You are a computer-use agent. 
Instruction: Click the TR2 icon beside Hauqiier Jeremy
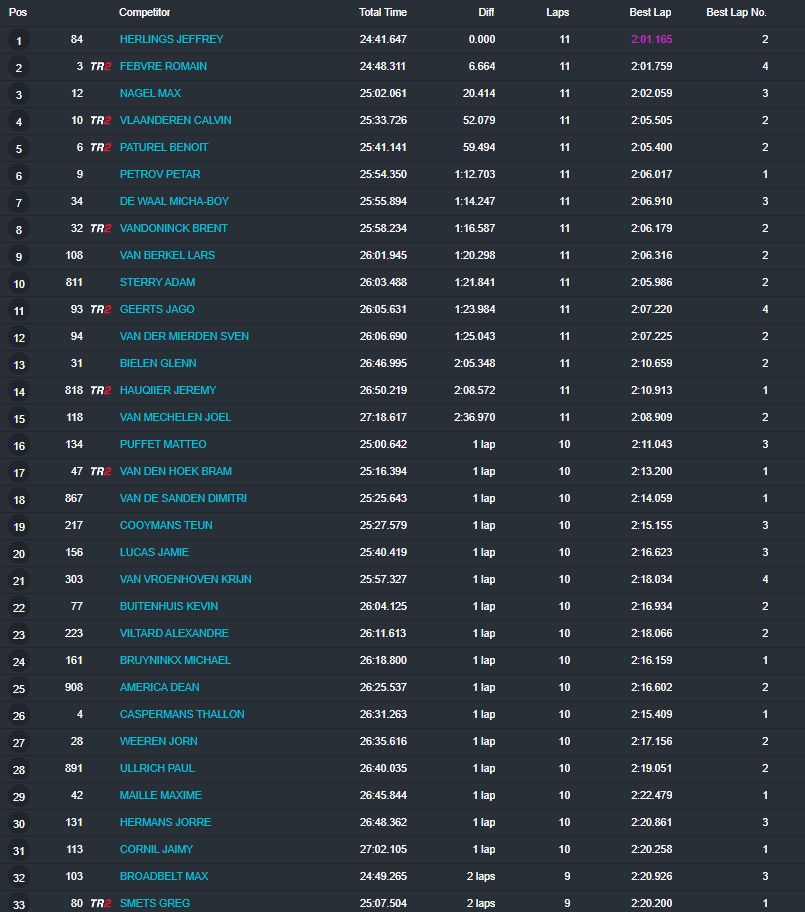tap(100, 391)
